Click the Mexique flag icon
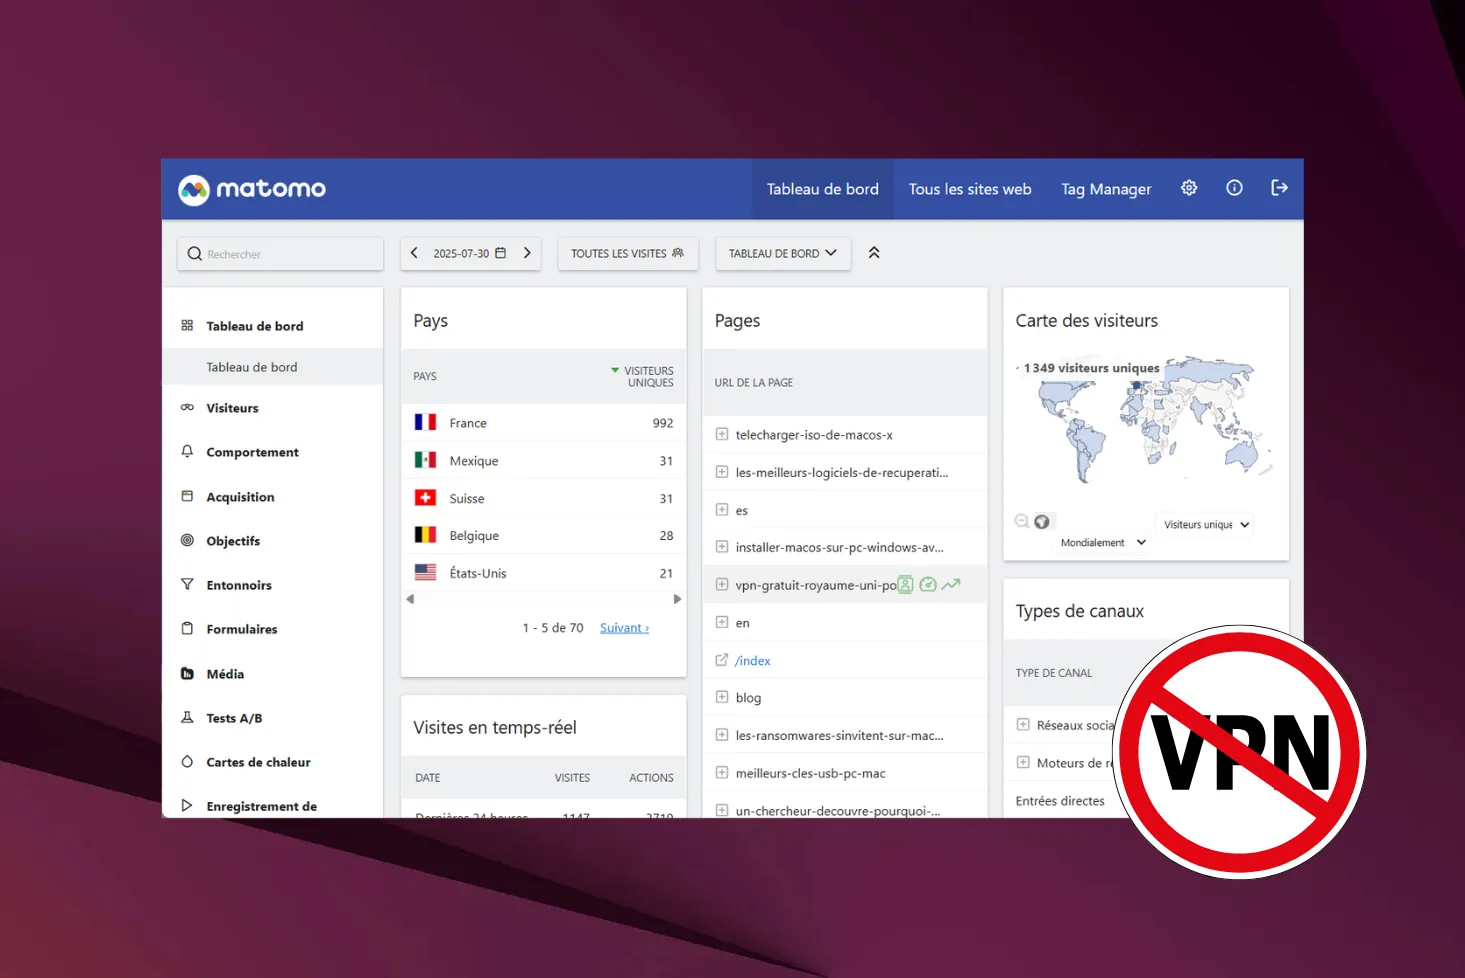 (425, 460)
